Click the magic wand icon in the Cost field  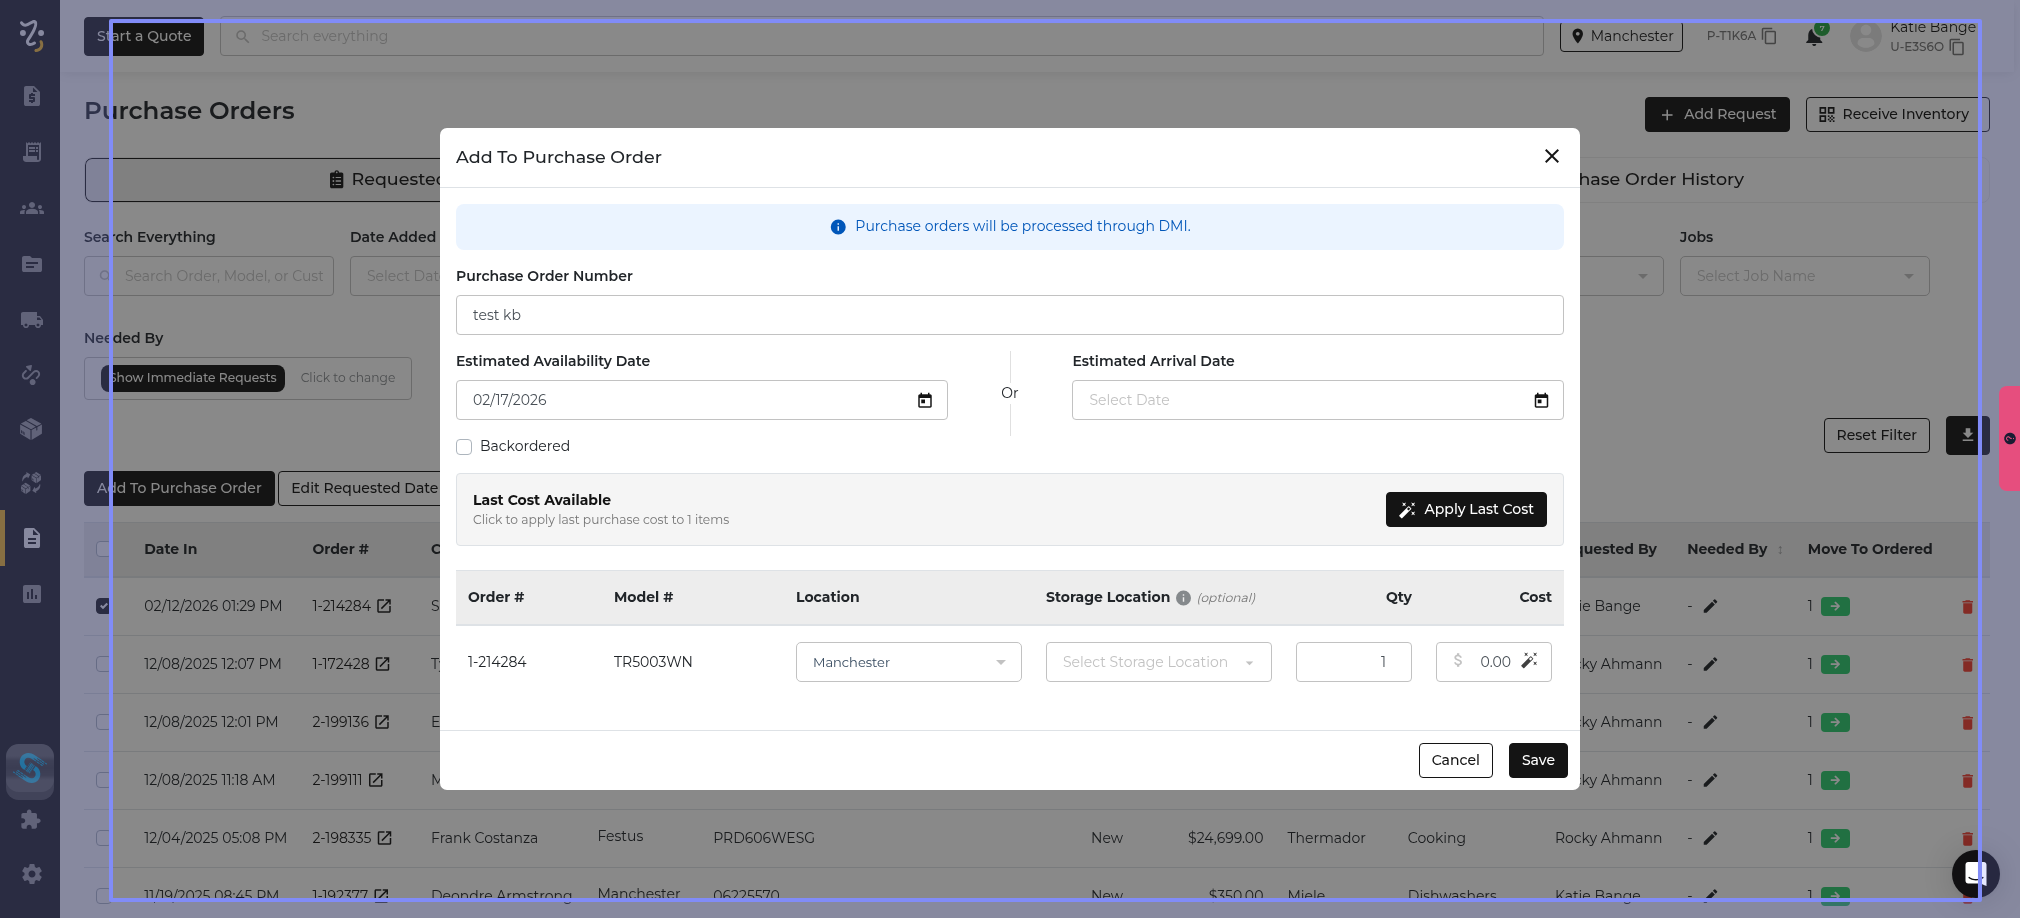pos(1529,661)
